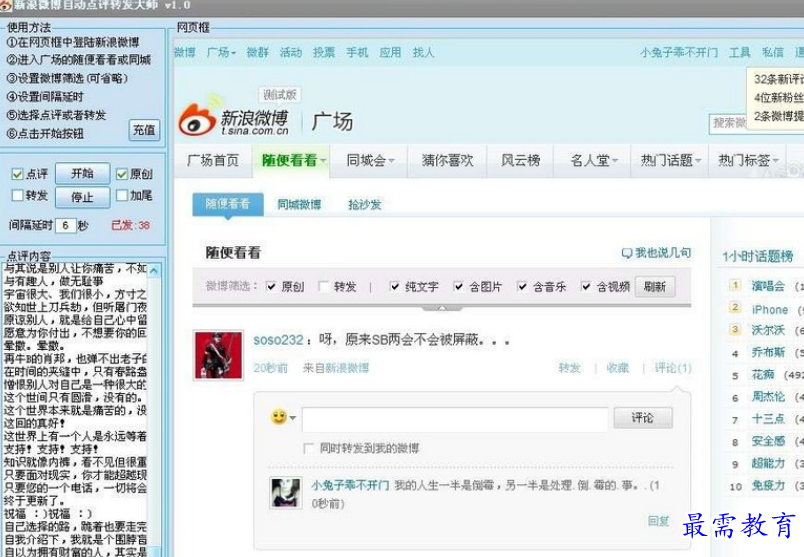Screen dimensions: 804x557
Task: Open the 找人 link
Action: [x=423, y=52]
